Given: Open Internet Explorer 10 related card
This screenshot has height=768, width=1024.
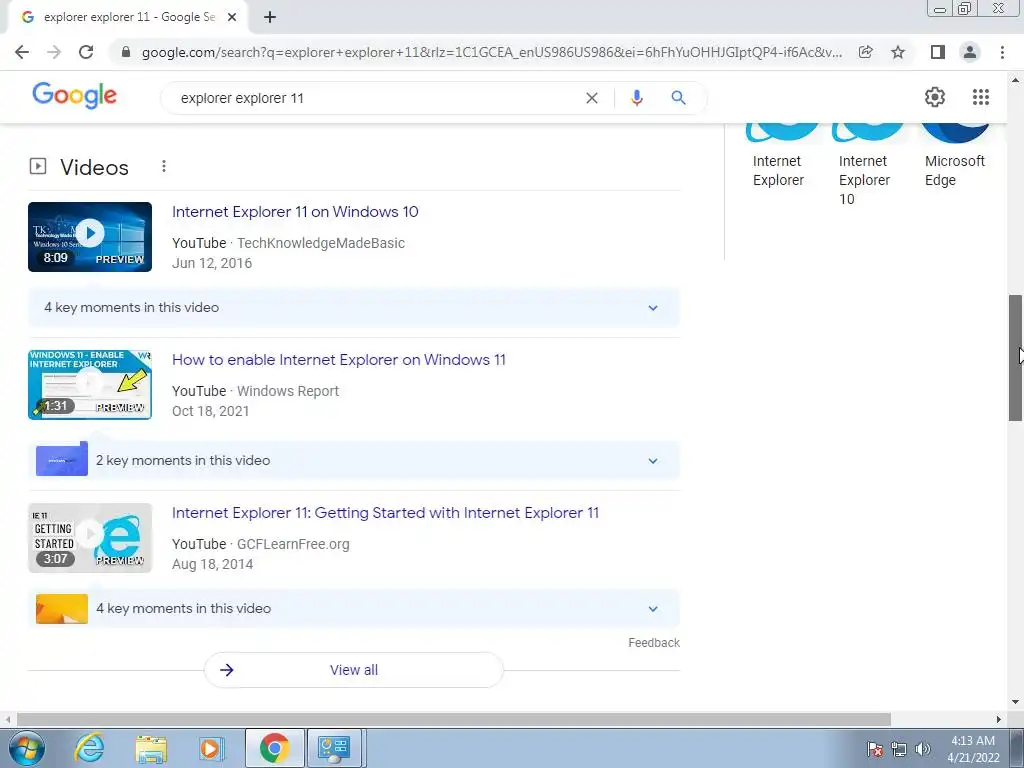Looking at the screenshot, I should pyautogui.click(x=867, y=166).
